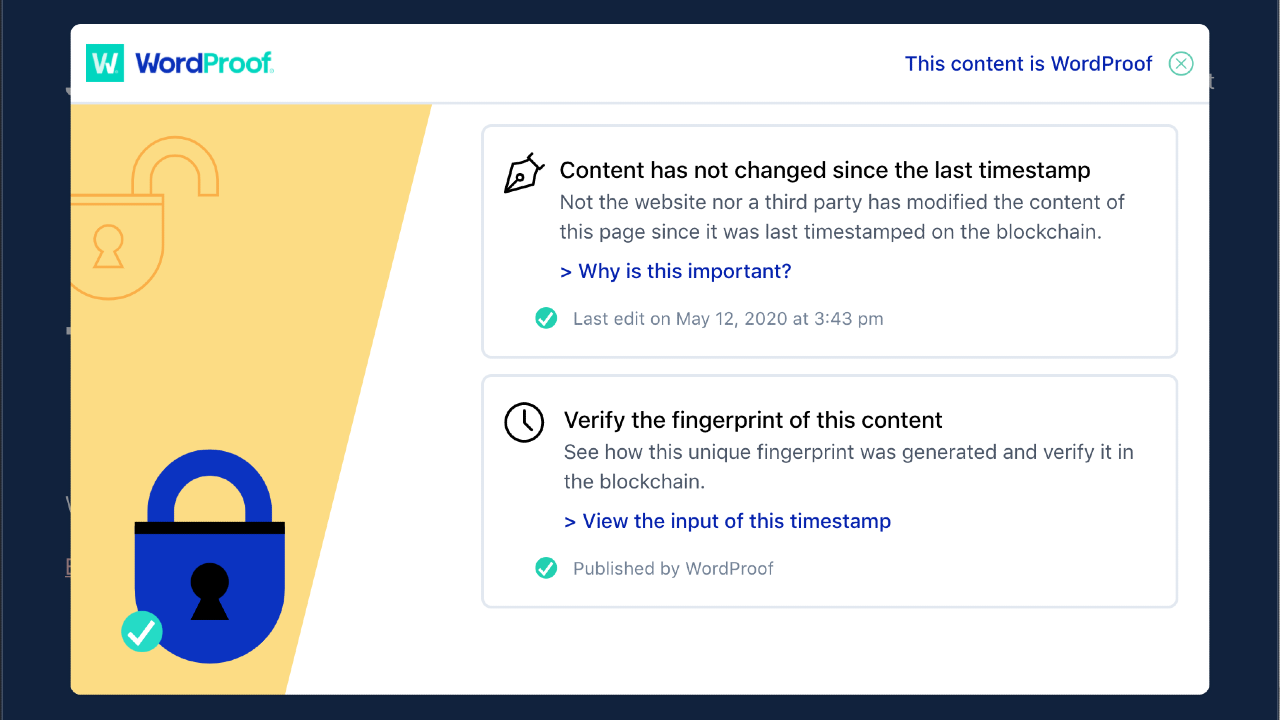
Task: Click the description about blockchain timestamped content
Action: click(842, 217)
